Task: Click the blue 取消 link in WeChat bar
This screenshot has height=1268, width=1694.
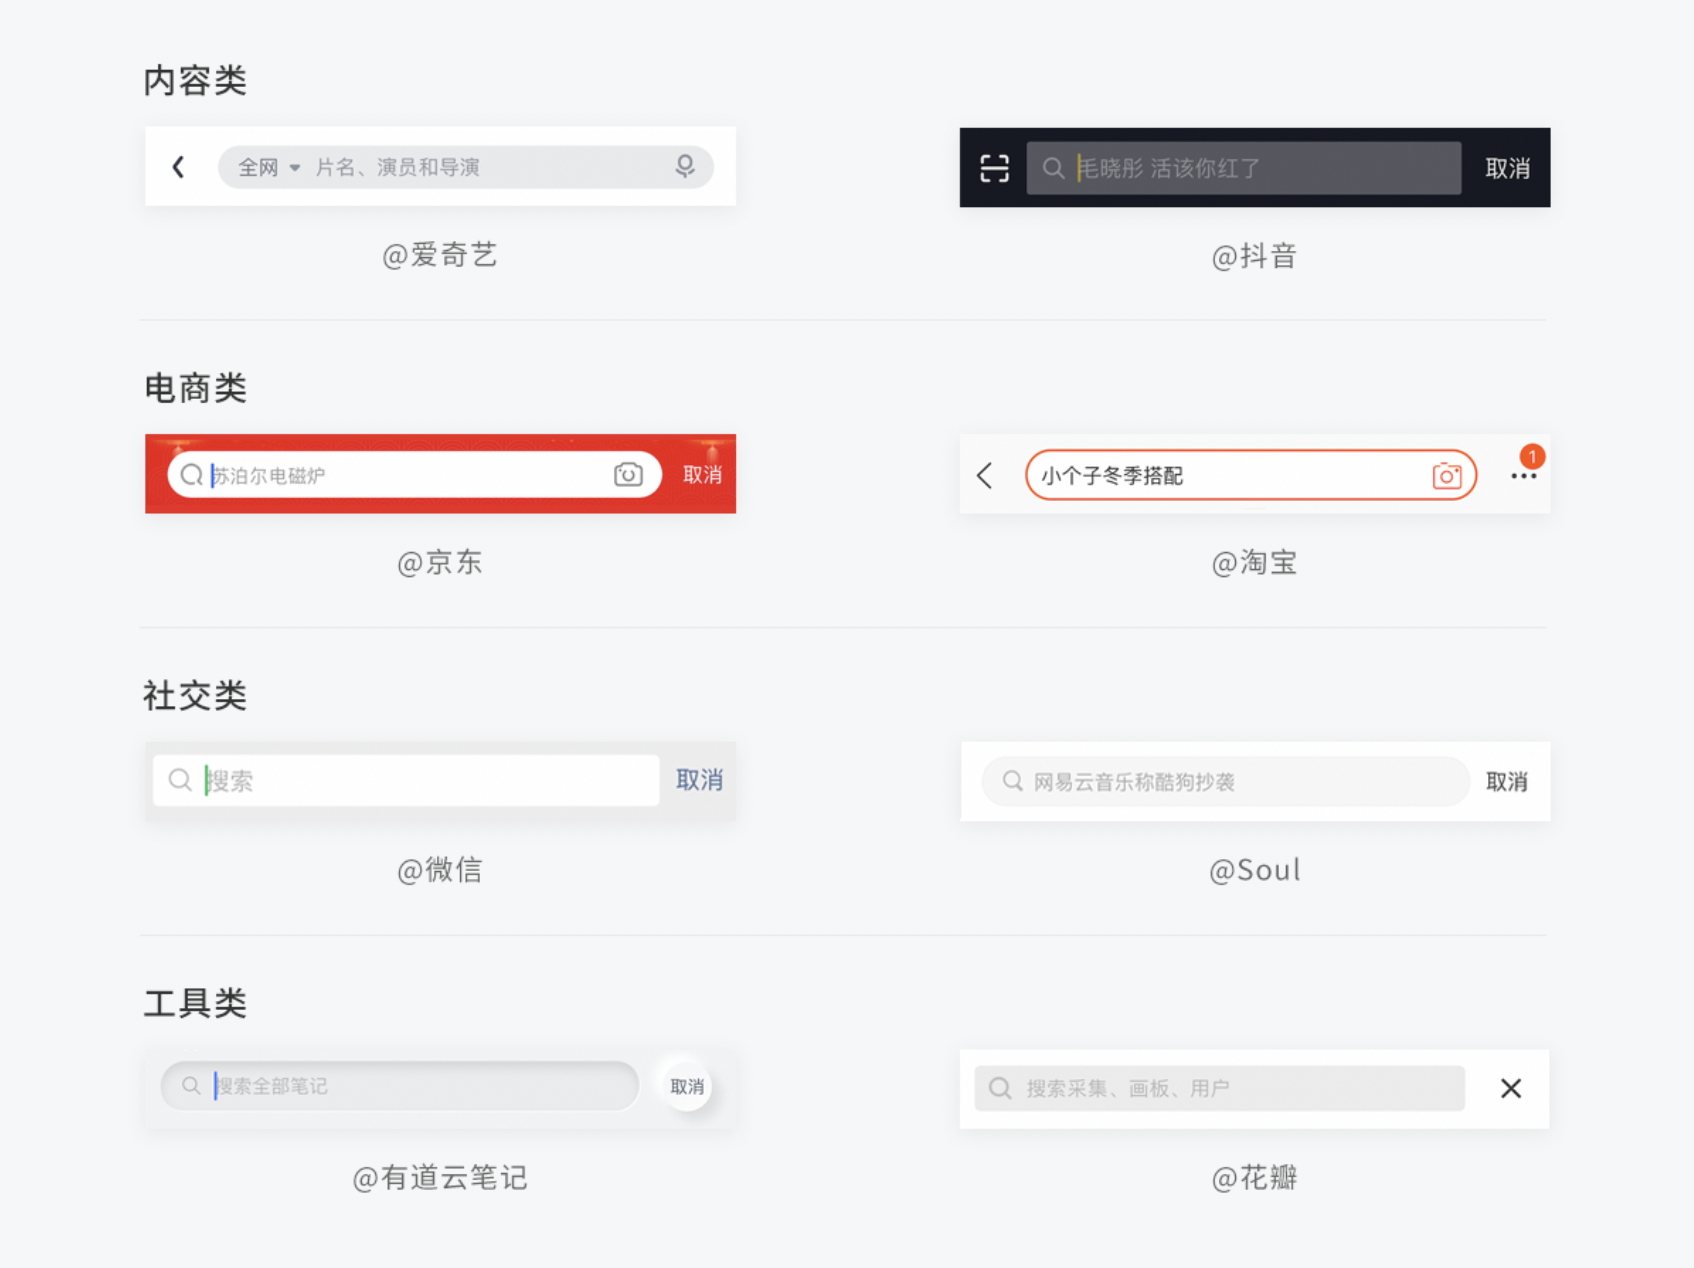Action: point(699,780)
